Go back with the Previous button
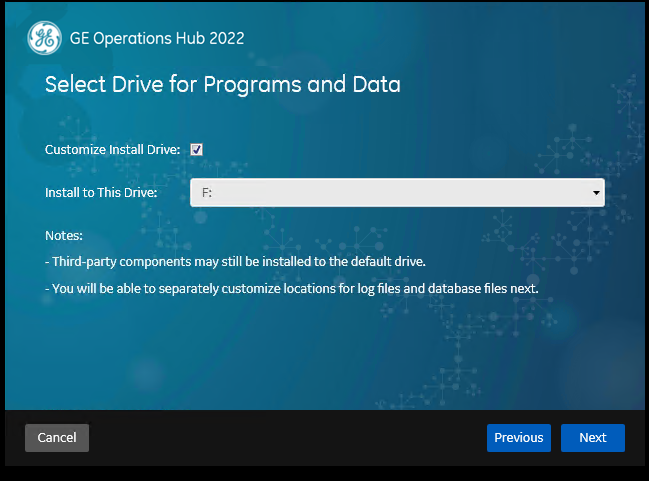The height and width of the screenshot is (481, 649). [519, 438]
